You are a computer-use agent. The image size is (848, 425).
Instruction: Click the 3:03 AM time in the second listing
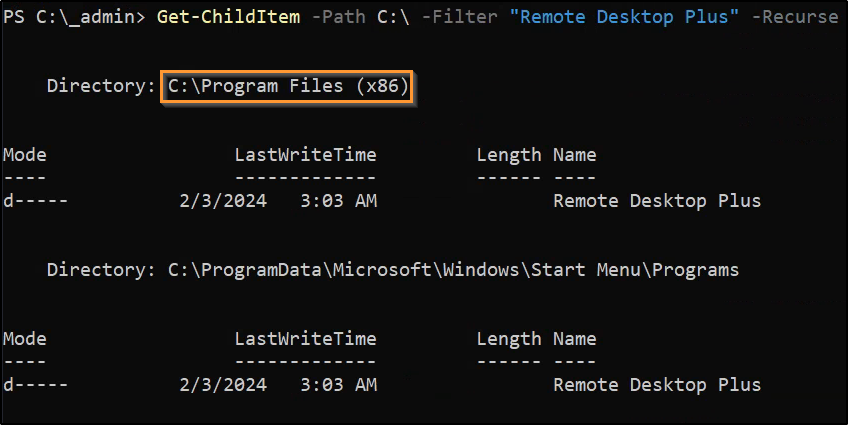338,385
